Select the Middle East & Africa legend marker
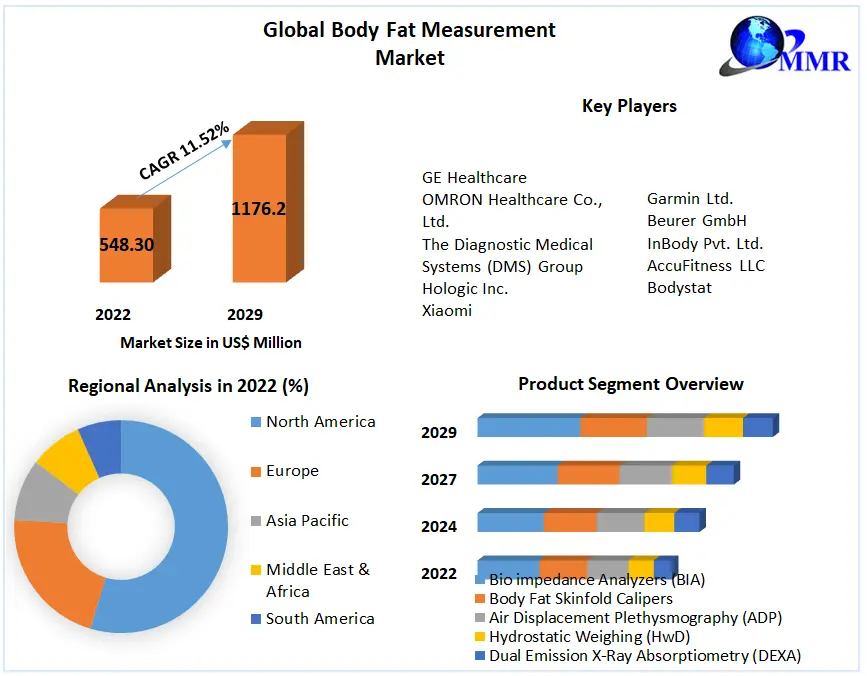Screen dimensions: 867x676 (x=255, y=570)
